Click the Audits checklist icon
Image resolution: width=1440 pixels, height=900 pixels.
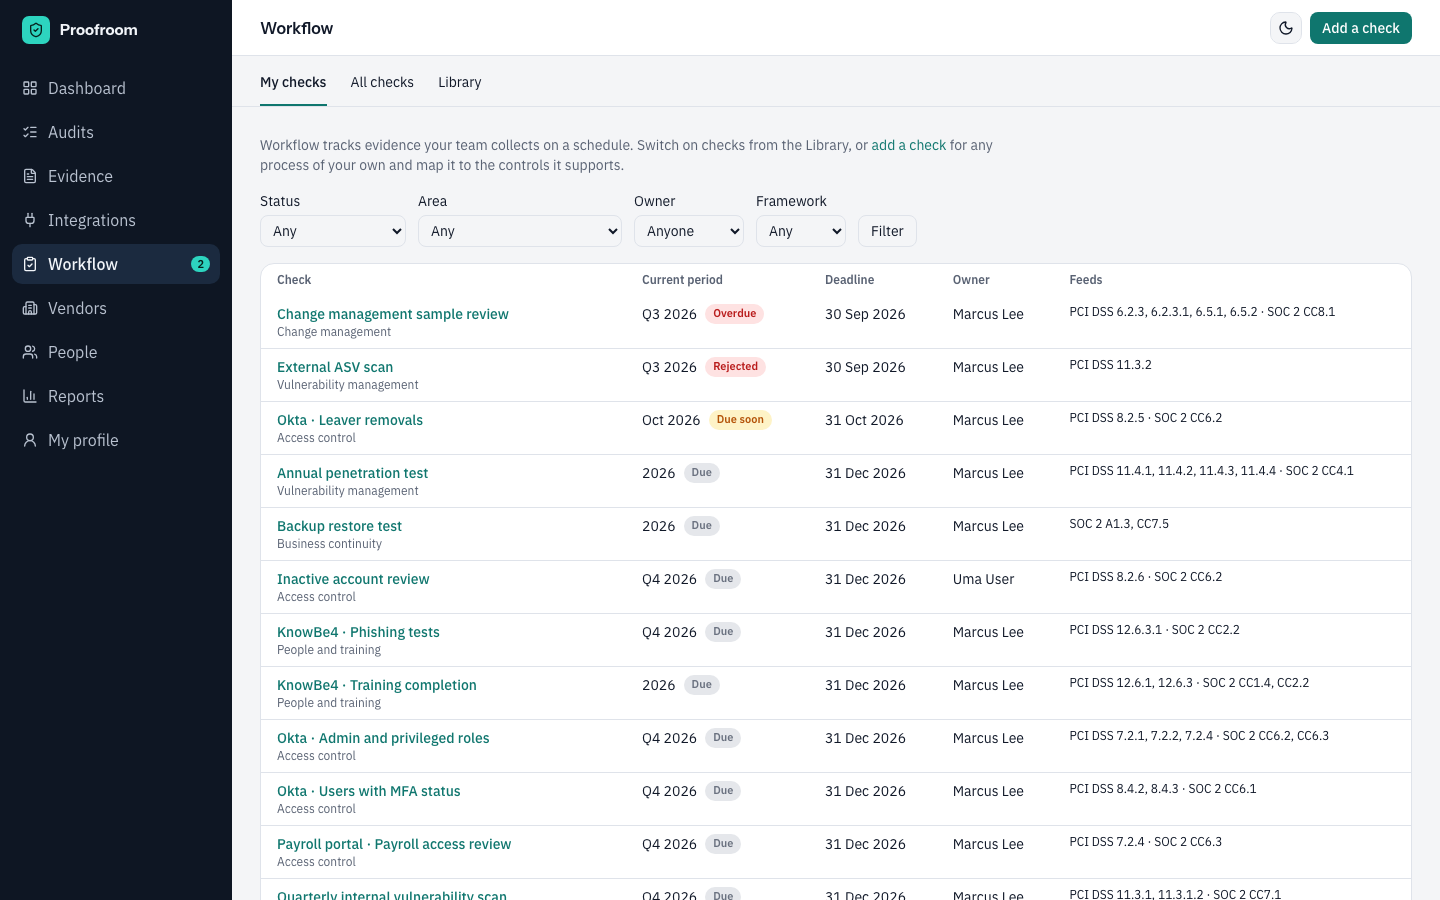click(30, 132)
